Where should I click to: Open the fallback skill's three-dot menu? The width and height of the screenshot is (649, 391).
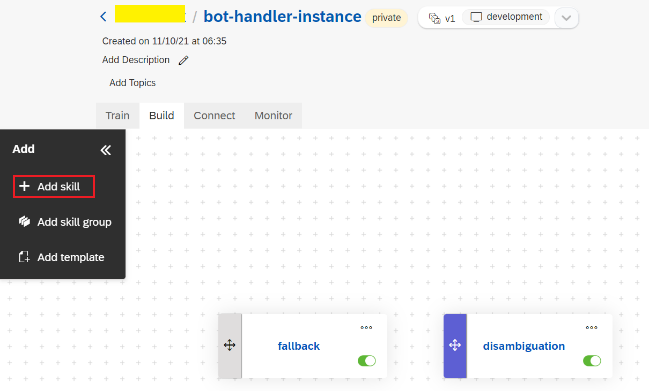point(366,327)
